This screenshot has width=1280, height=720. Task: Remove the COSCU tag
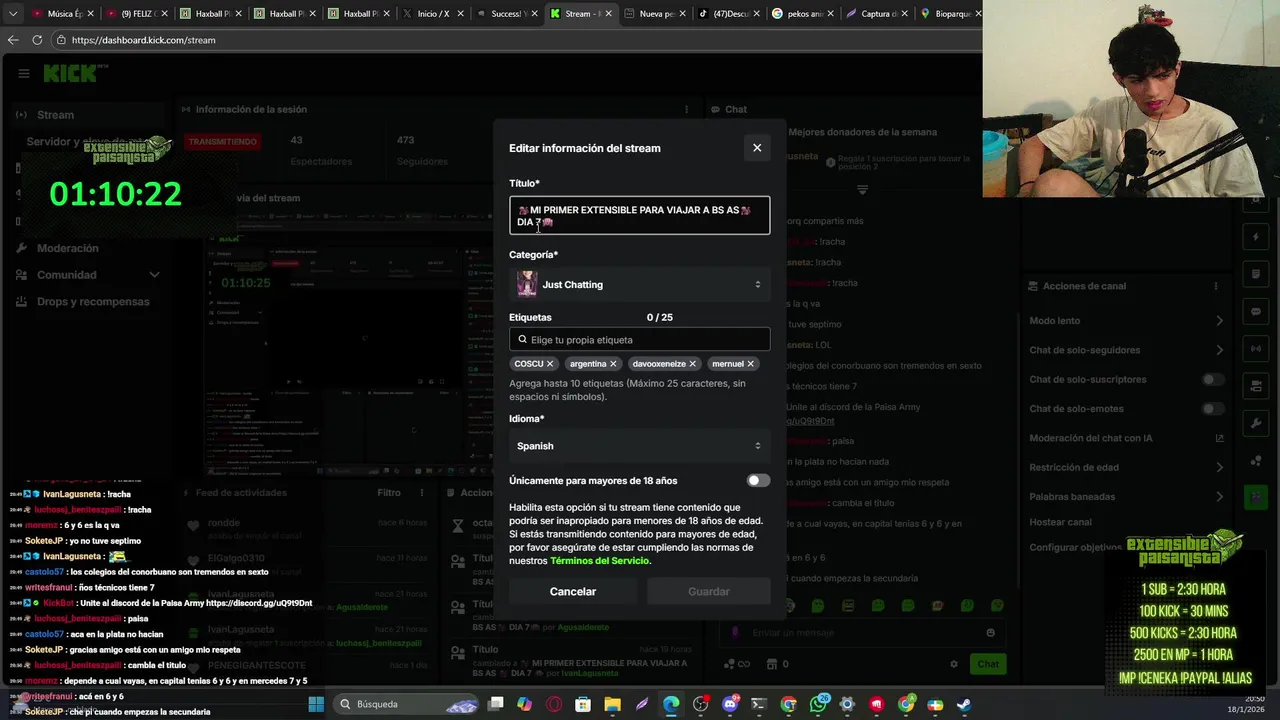[550, 364]
